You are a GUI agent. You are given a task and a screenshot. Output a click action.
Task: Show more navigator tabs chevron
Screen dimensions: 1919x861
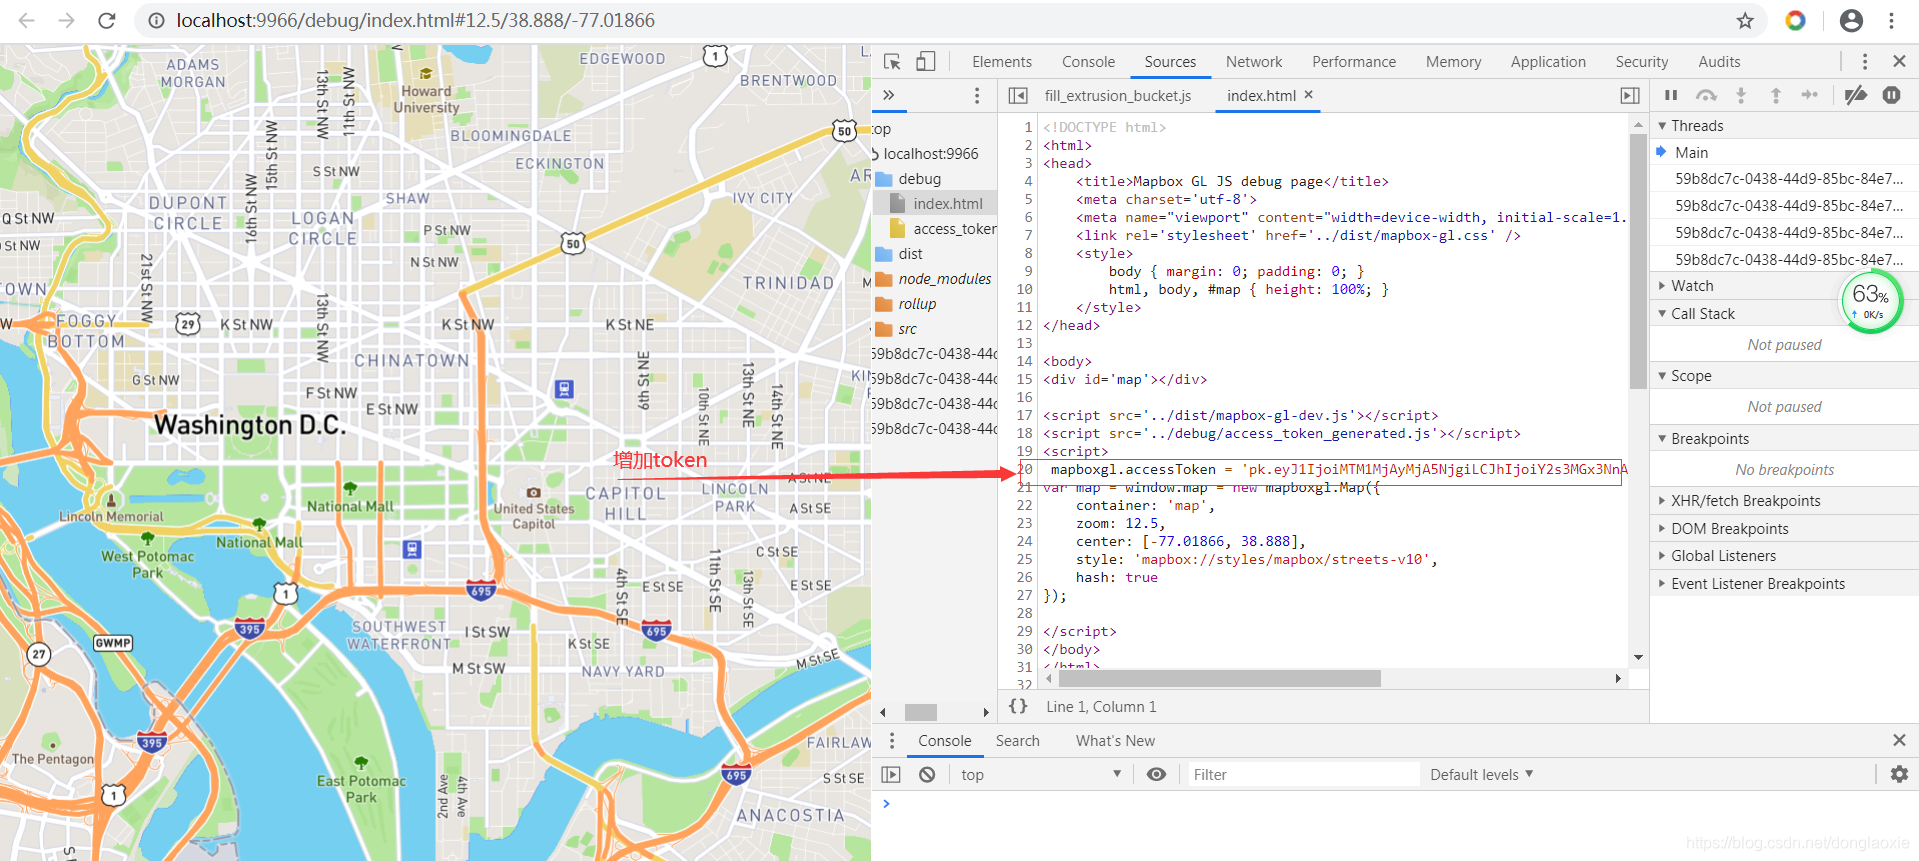coord(888,95)
